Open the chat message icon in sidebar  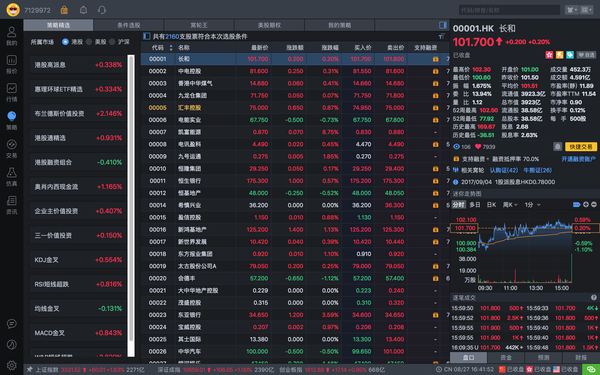12,324
